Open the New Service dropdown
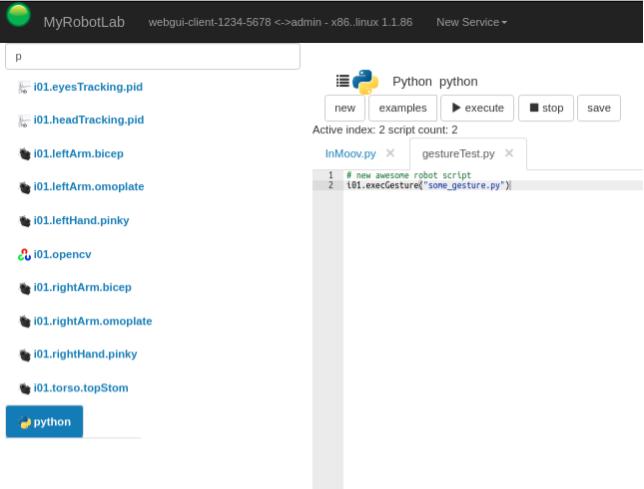Viewport: 644px width, 489px height. [472, 22]
